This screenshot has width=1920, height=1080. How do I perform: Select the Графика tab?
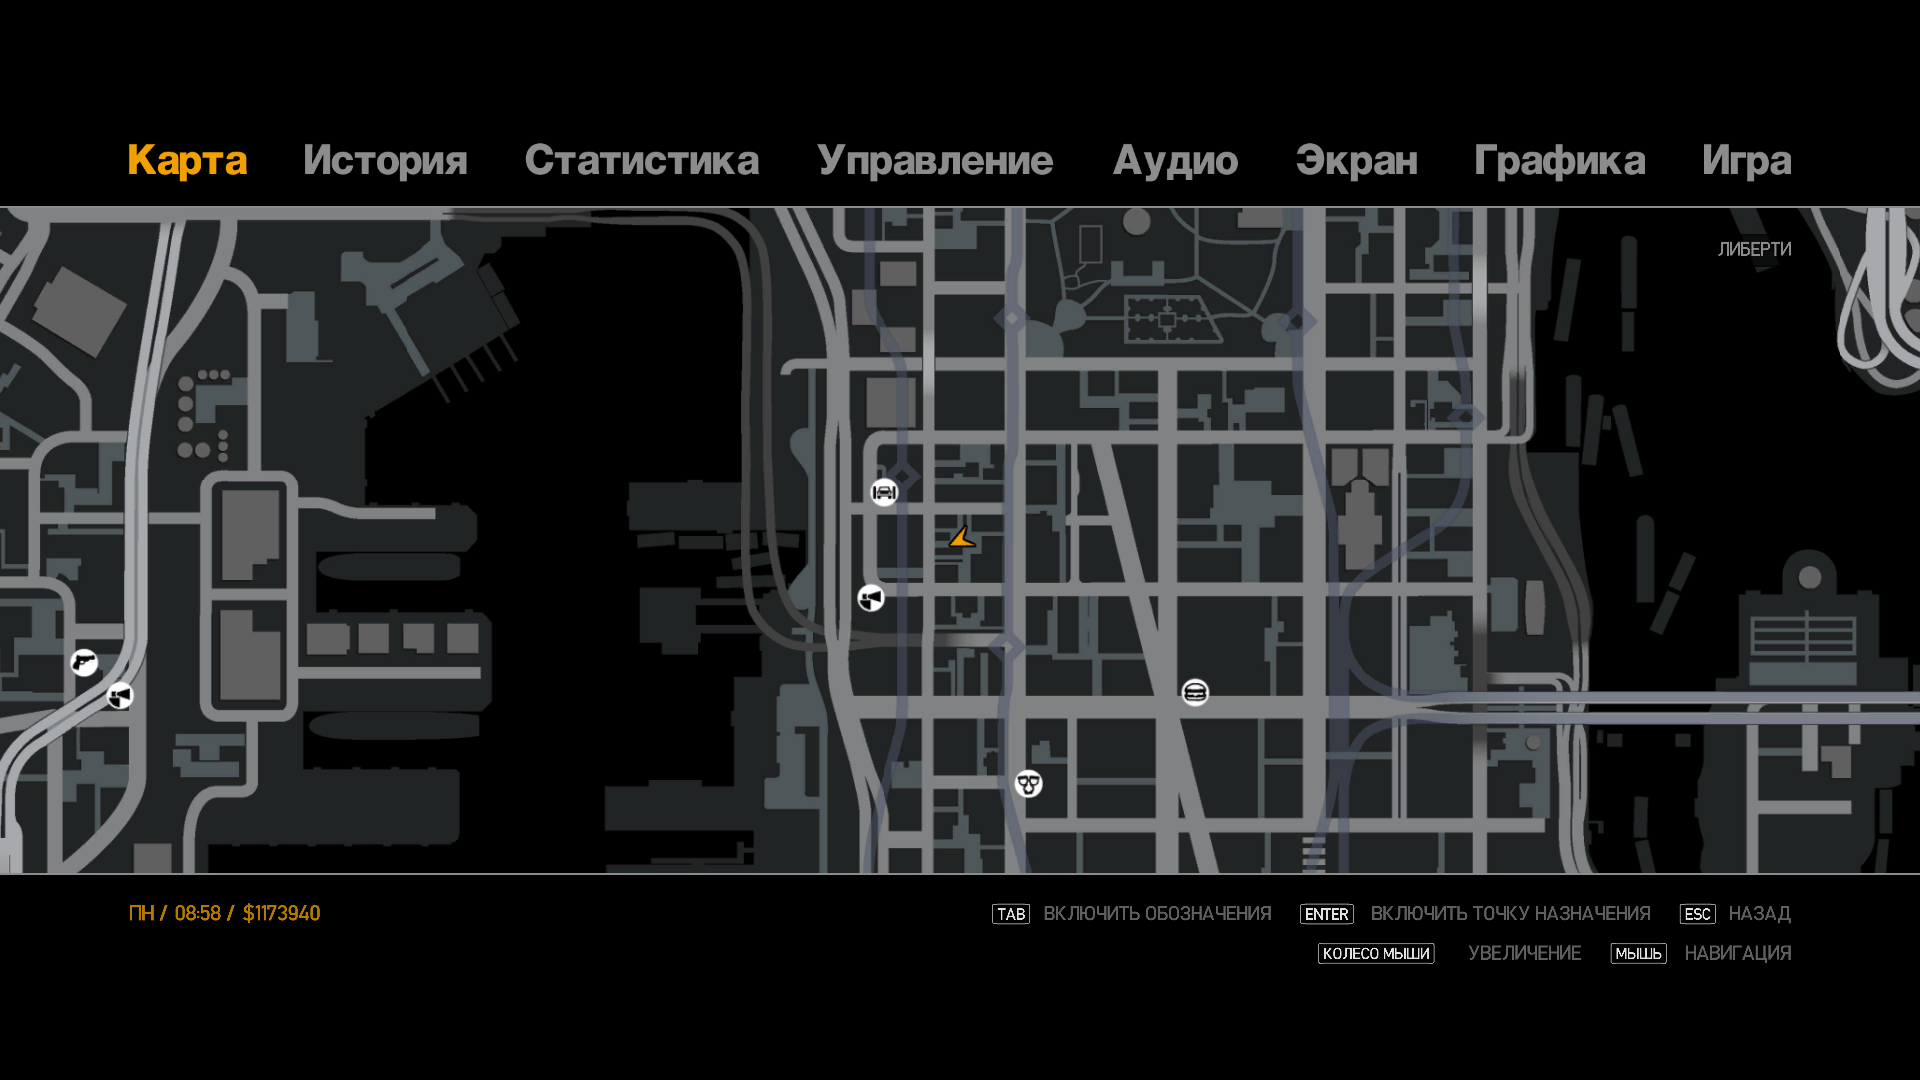tap(1559, 160)
